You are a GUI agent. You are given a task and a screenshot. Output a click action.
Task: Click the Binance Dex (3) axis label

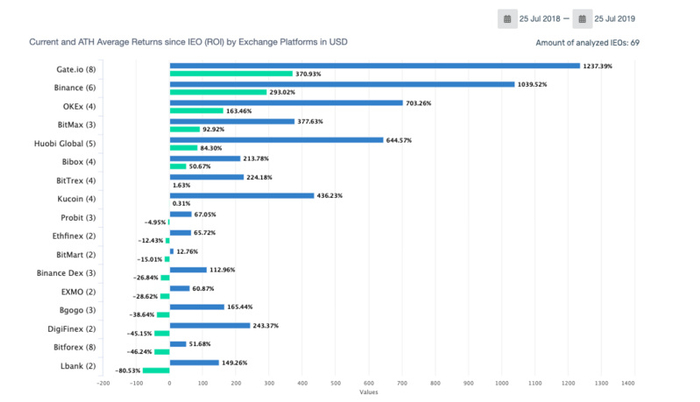pos(66,273)
